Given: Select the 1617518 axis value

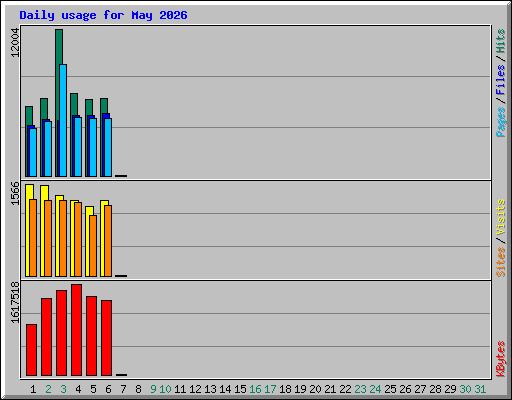Looking at the screenshot, I should click(15, 302).
